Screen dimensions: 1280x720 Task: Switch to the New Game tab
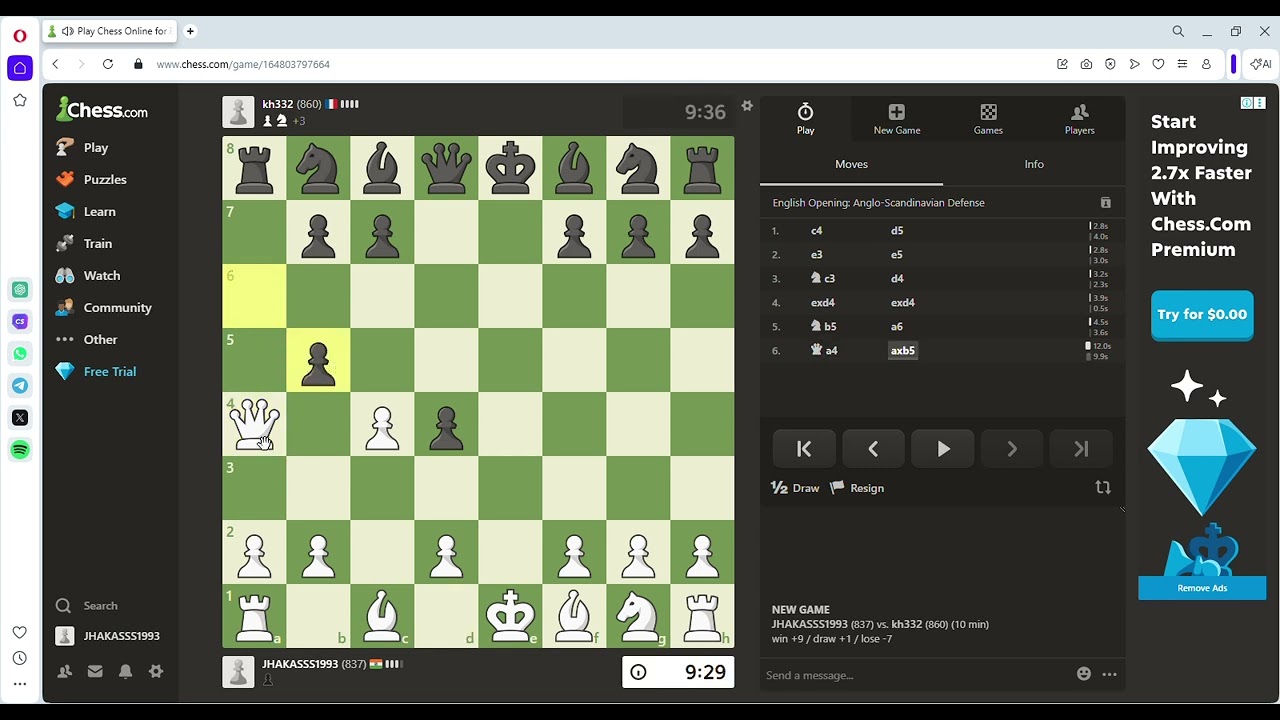pos(897,118)
